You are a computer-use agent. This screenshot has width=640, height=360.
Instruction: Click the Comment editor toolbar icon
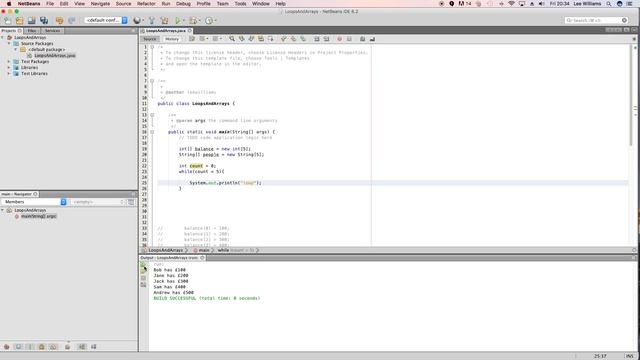click(362, 39)
